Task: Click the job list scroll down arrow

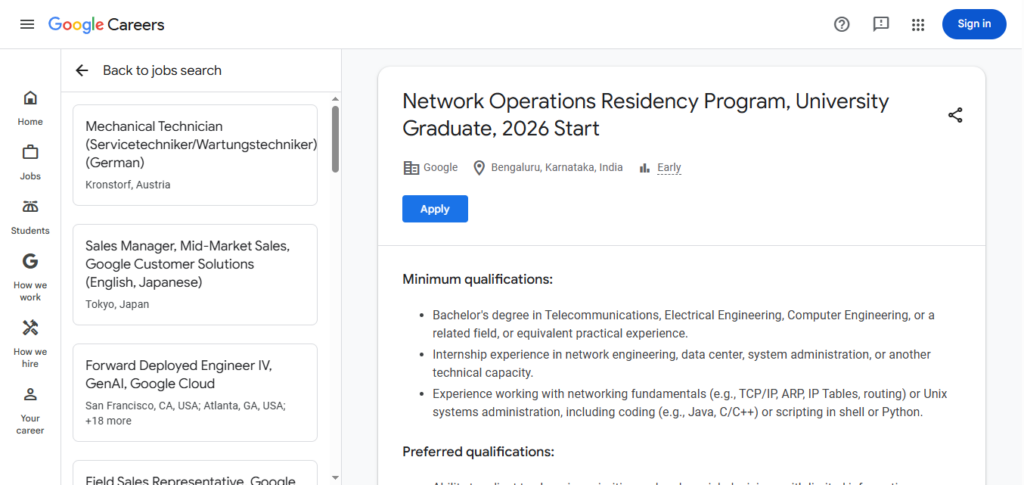Action: 335,477
